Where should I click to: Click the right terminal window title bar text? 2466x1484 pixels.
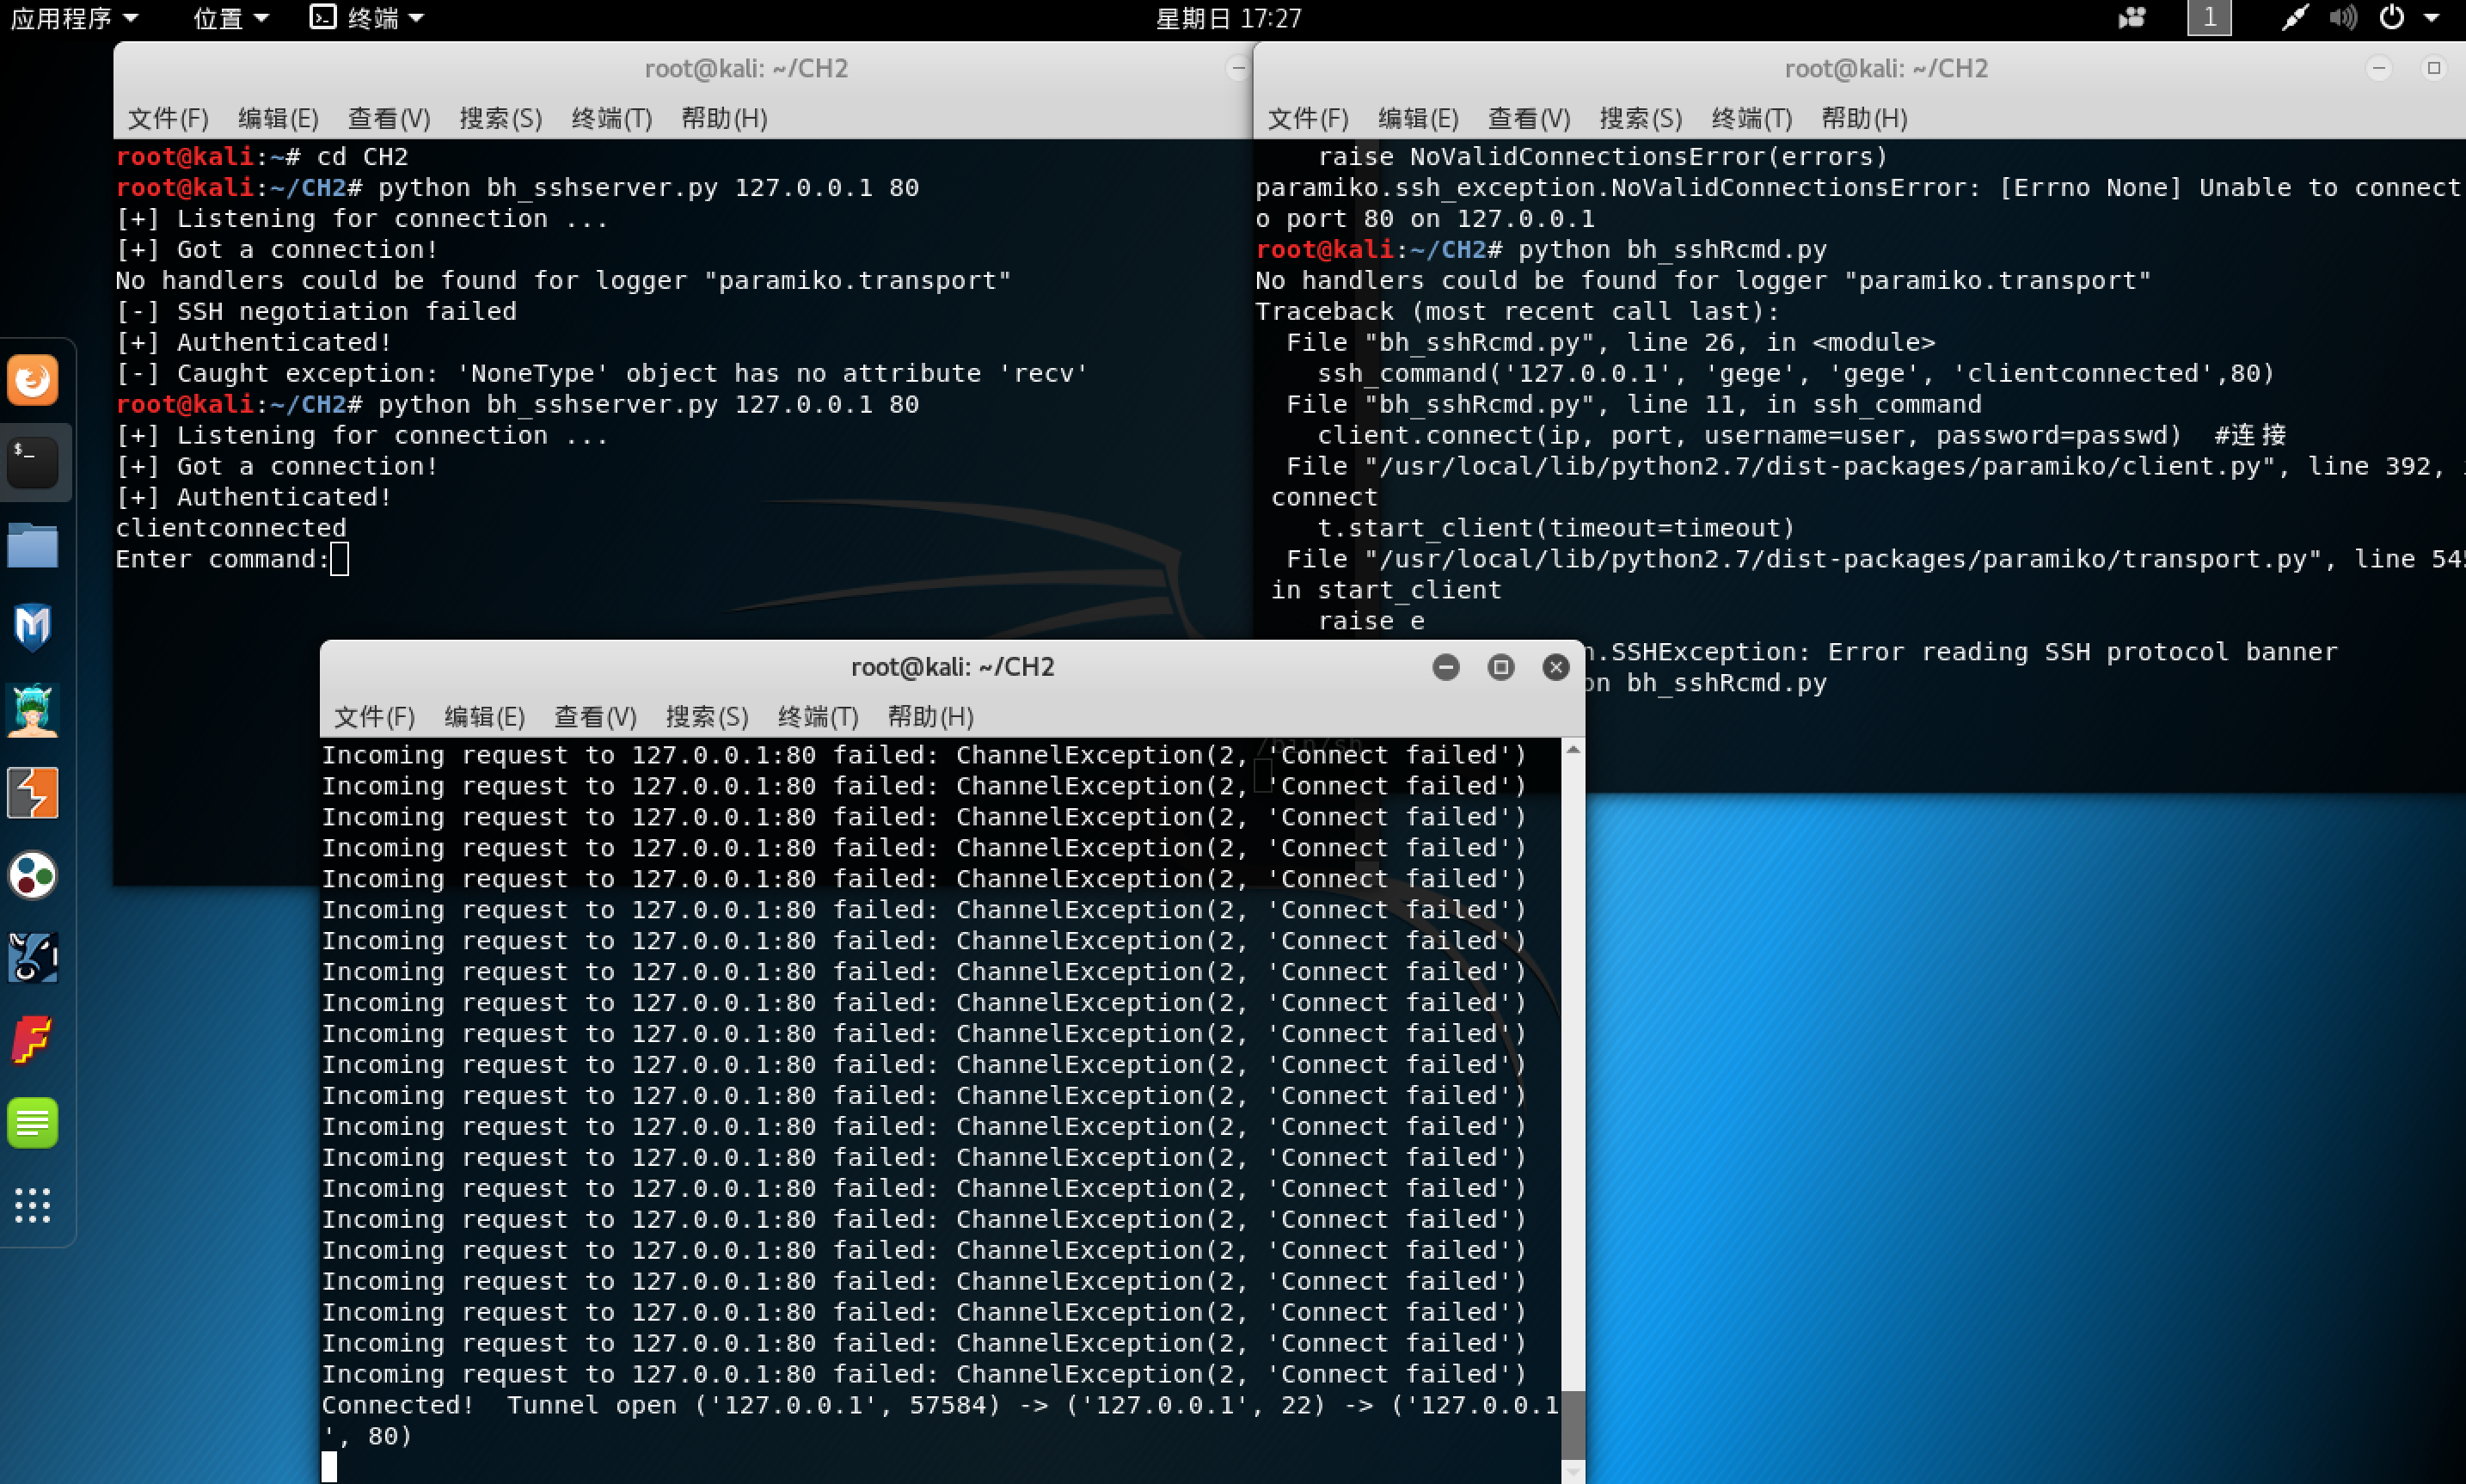[x=1886, y=68]
